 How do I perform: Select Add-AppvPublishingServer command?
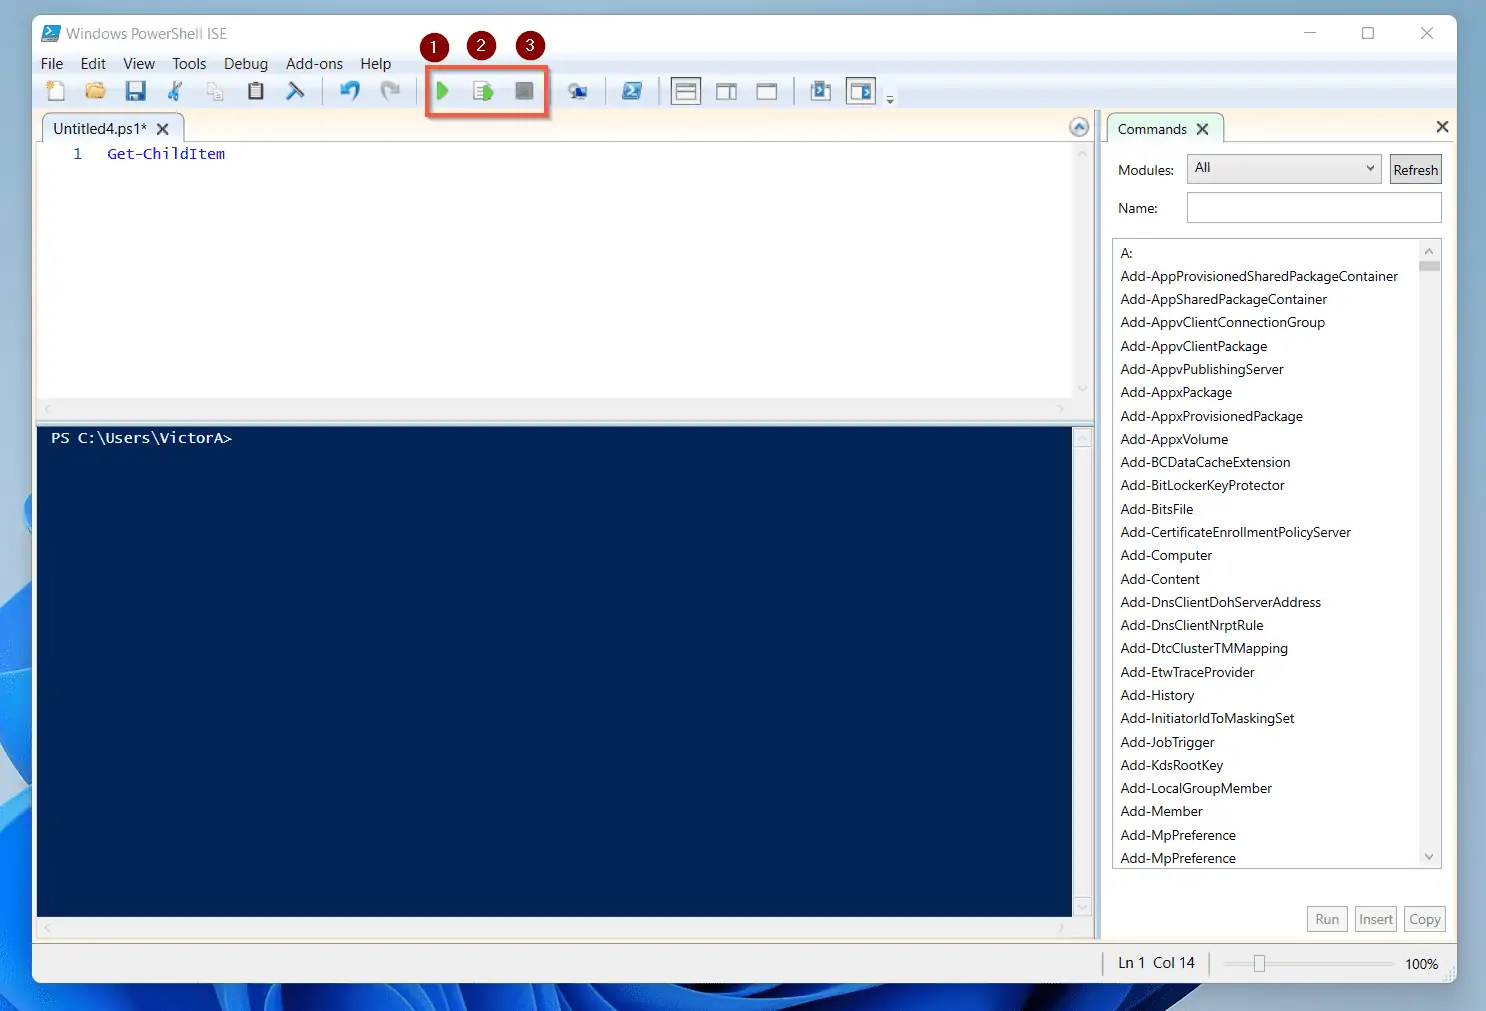[1202, 369]
